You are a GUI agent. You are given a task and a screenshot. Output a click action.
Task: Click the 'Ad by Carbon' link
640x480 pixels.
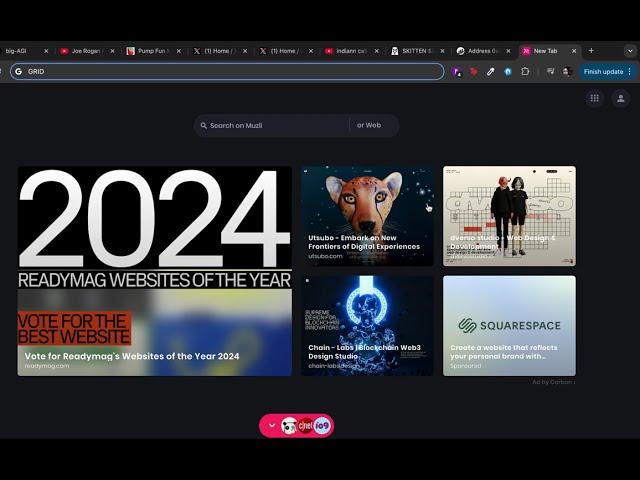click(x=553, y=382)
